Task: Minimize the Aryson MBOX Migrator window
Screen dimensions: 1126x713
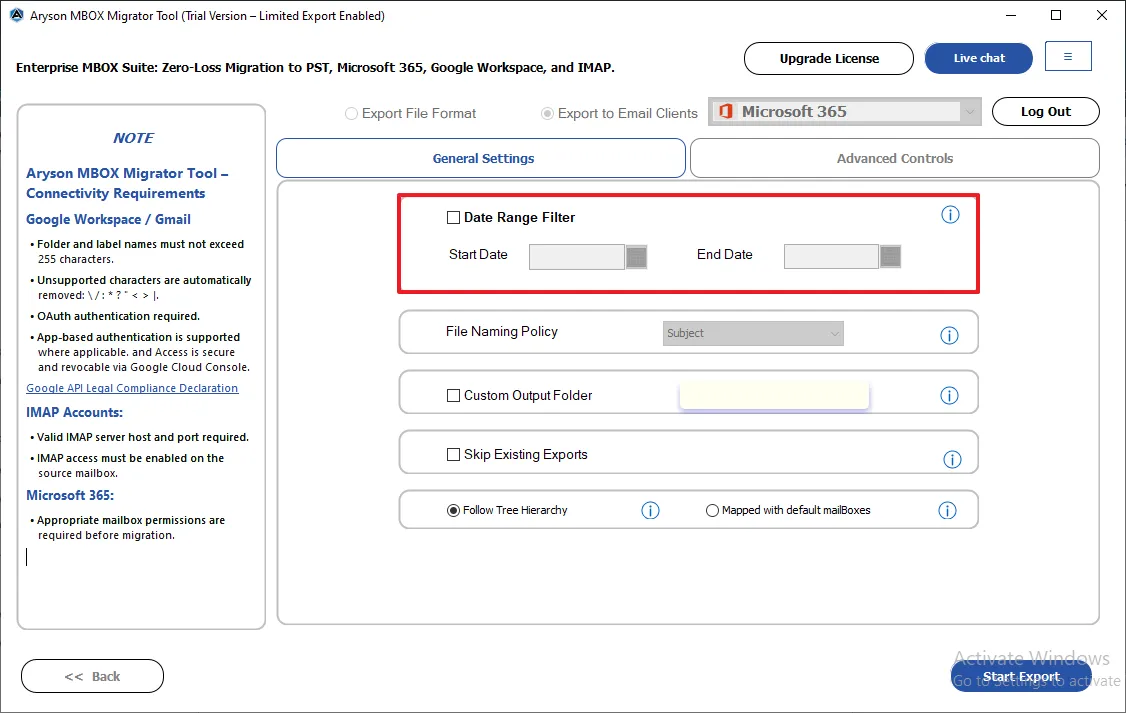Action: [x=1011, y=15]
